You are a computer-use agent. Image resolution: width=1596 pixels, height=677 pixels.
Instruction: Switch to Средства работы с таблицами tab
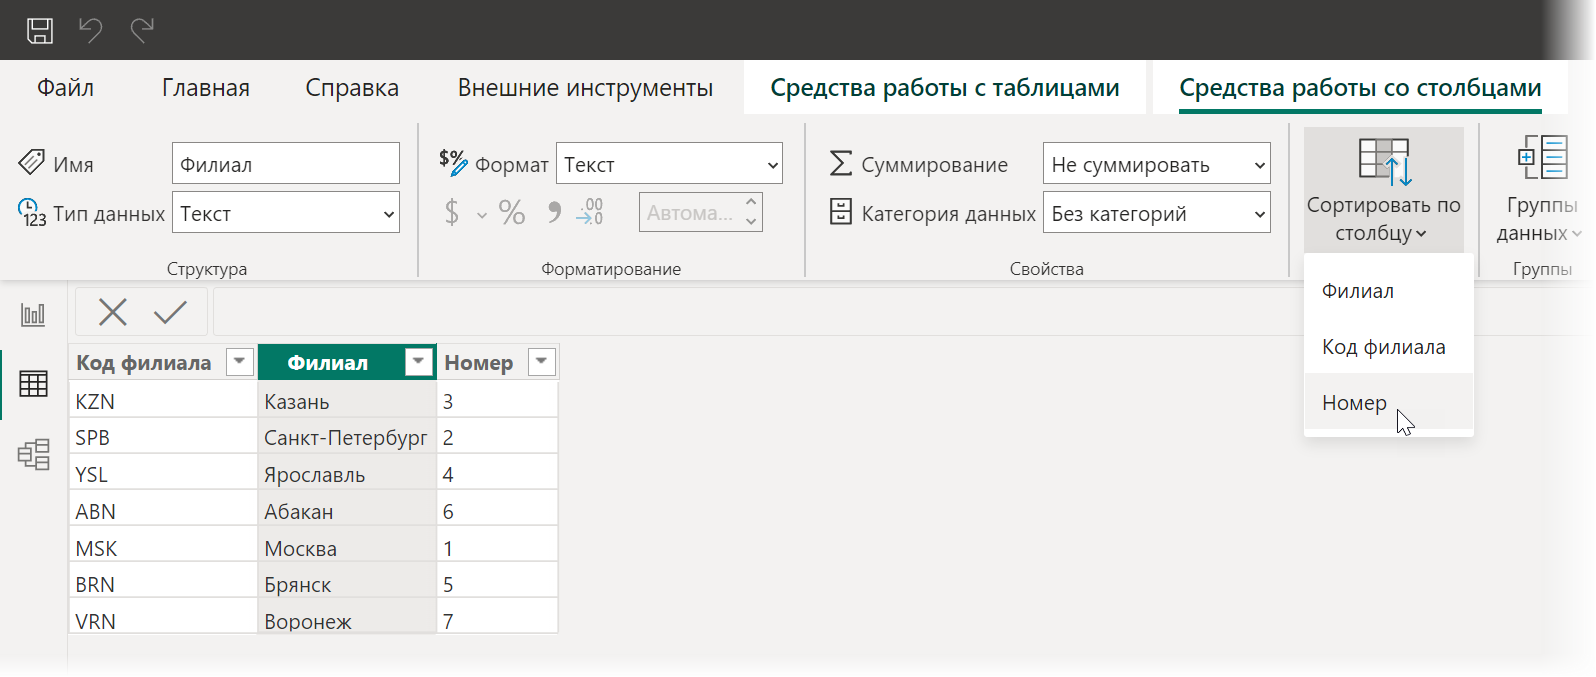click(x=945, y=88)
